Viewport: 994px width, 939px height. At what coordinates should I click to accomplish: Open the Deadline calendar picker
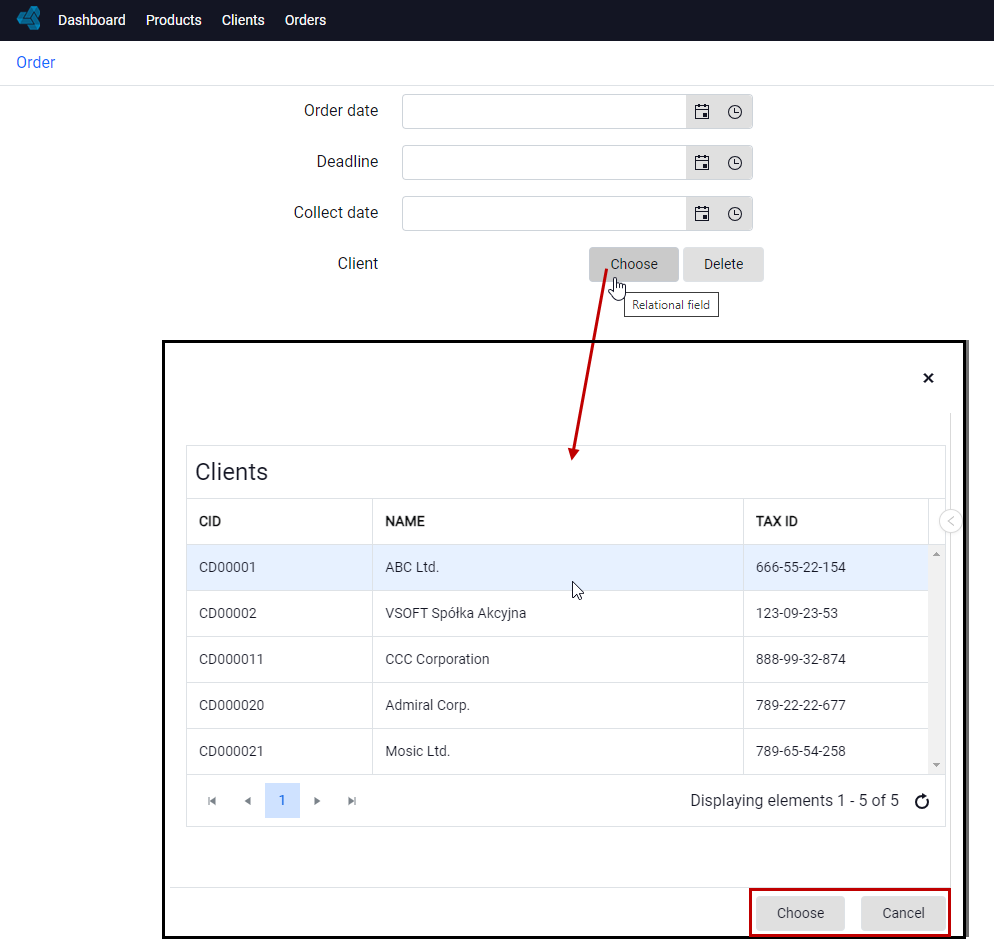702,163
